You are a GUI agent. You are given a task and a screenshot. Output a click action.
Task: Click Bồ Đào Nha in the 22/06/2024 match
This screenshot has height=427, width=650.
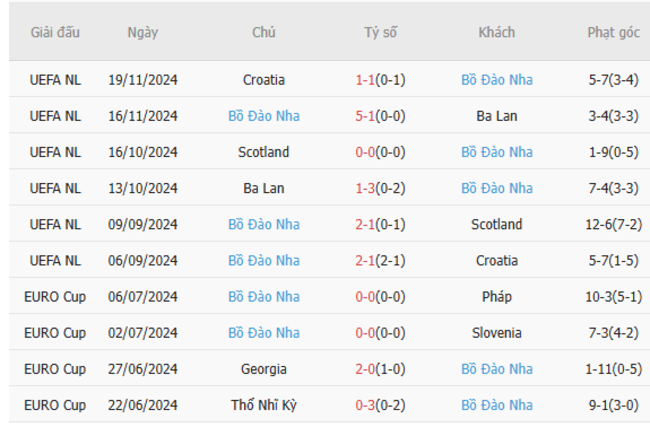pos(497,405)
